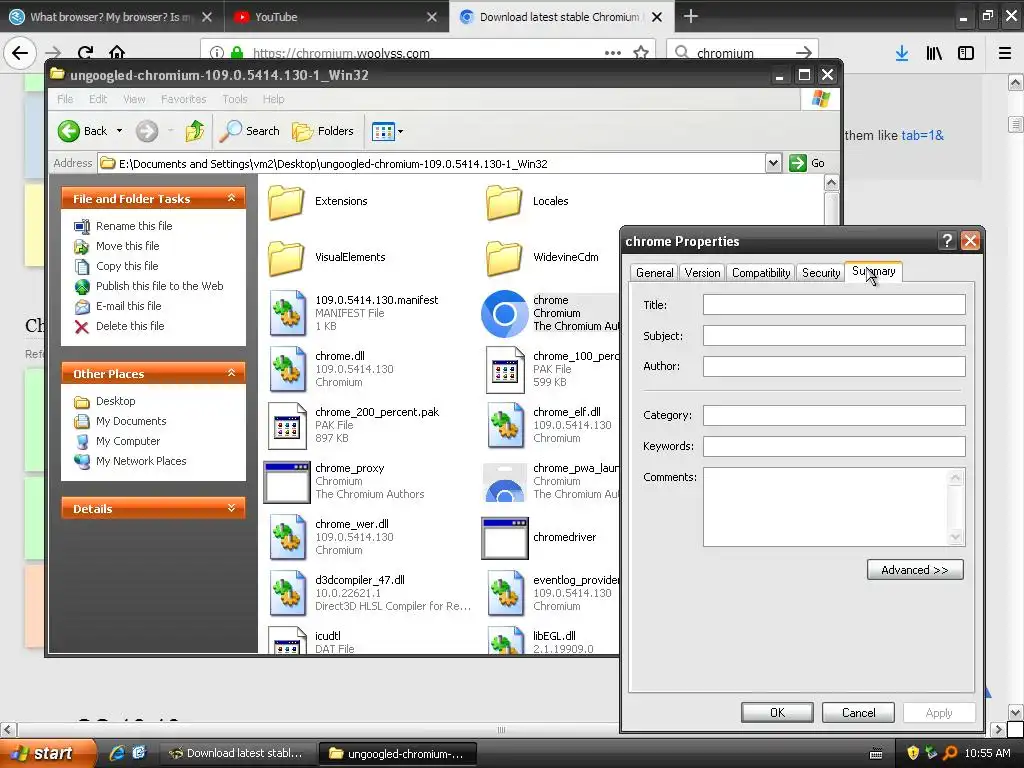Click Firefox reload page icon
The height and width of the screenshot is (768, 1024).
coord(86,52)
